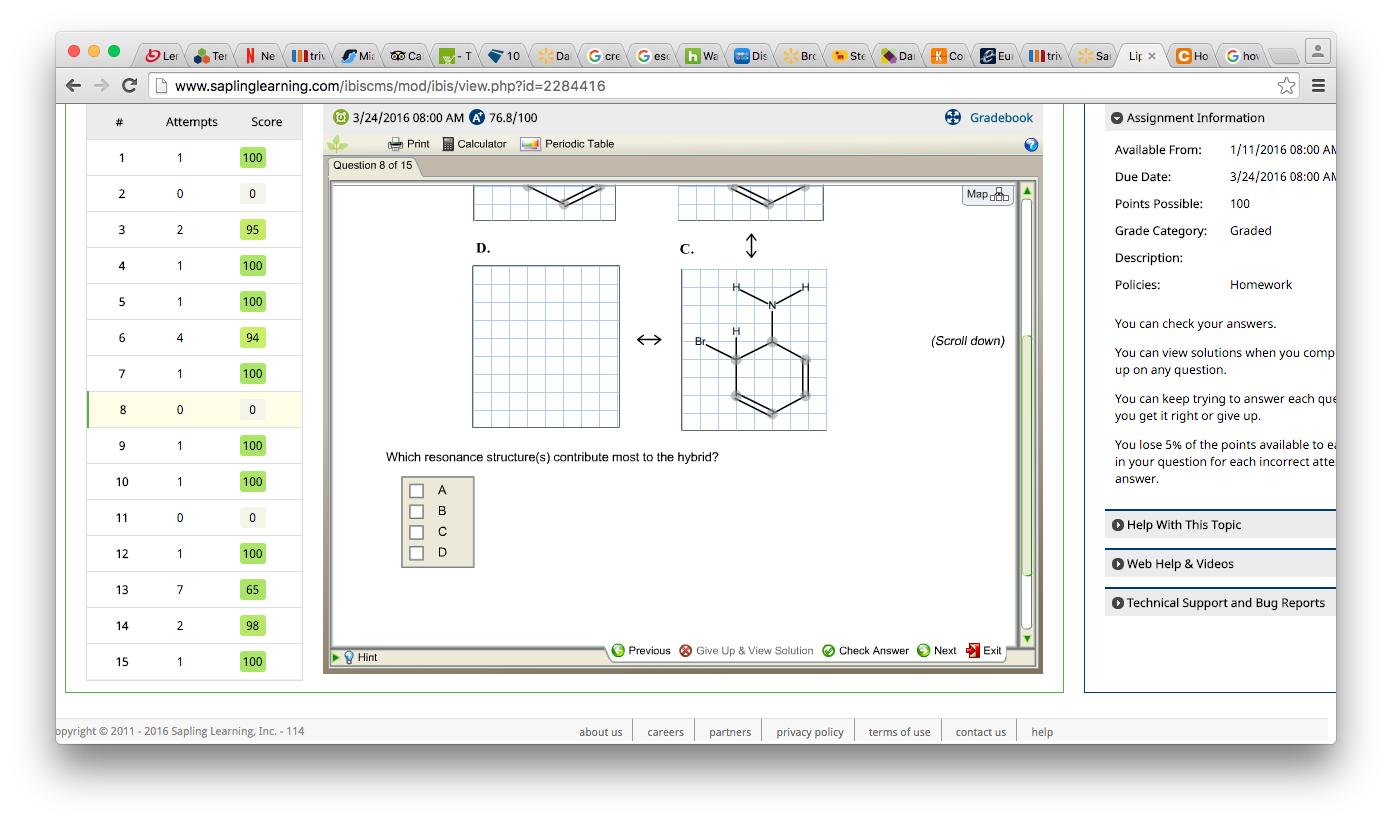Reload the page with browser refresh icon
1392x824 pixels.
click(x=129, y=86)
